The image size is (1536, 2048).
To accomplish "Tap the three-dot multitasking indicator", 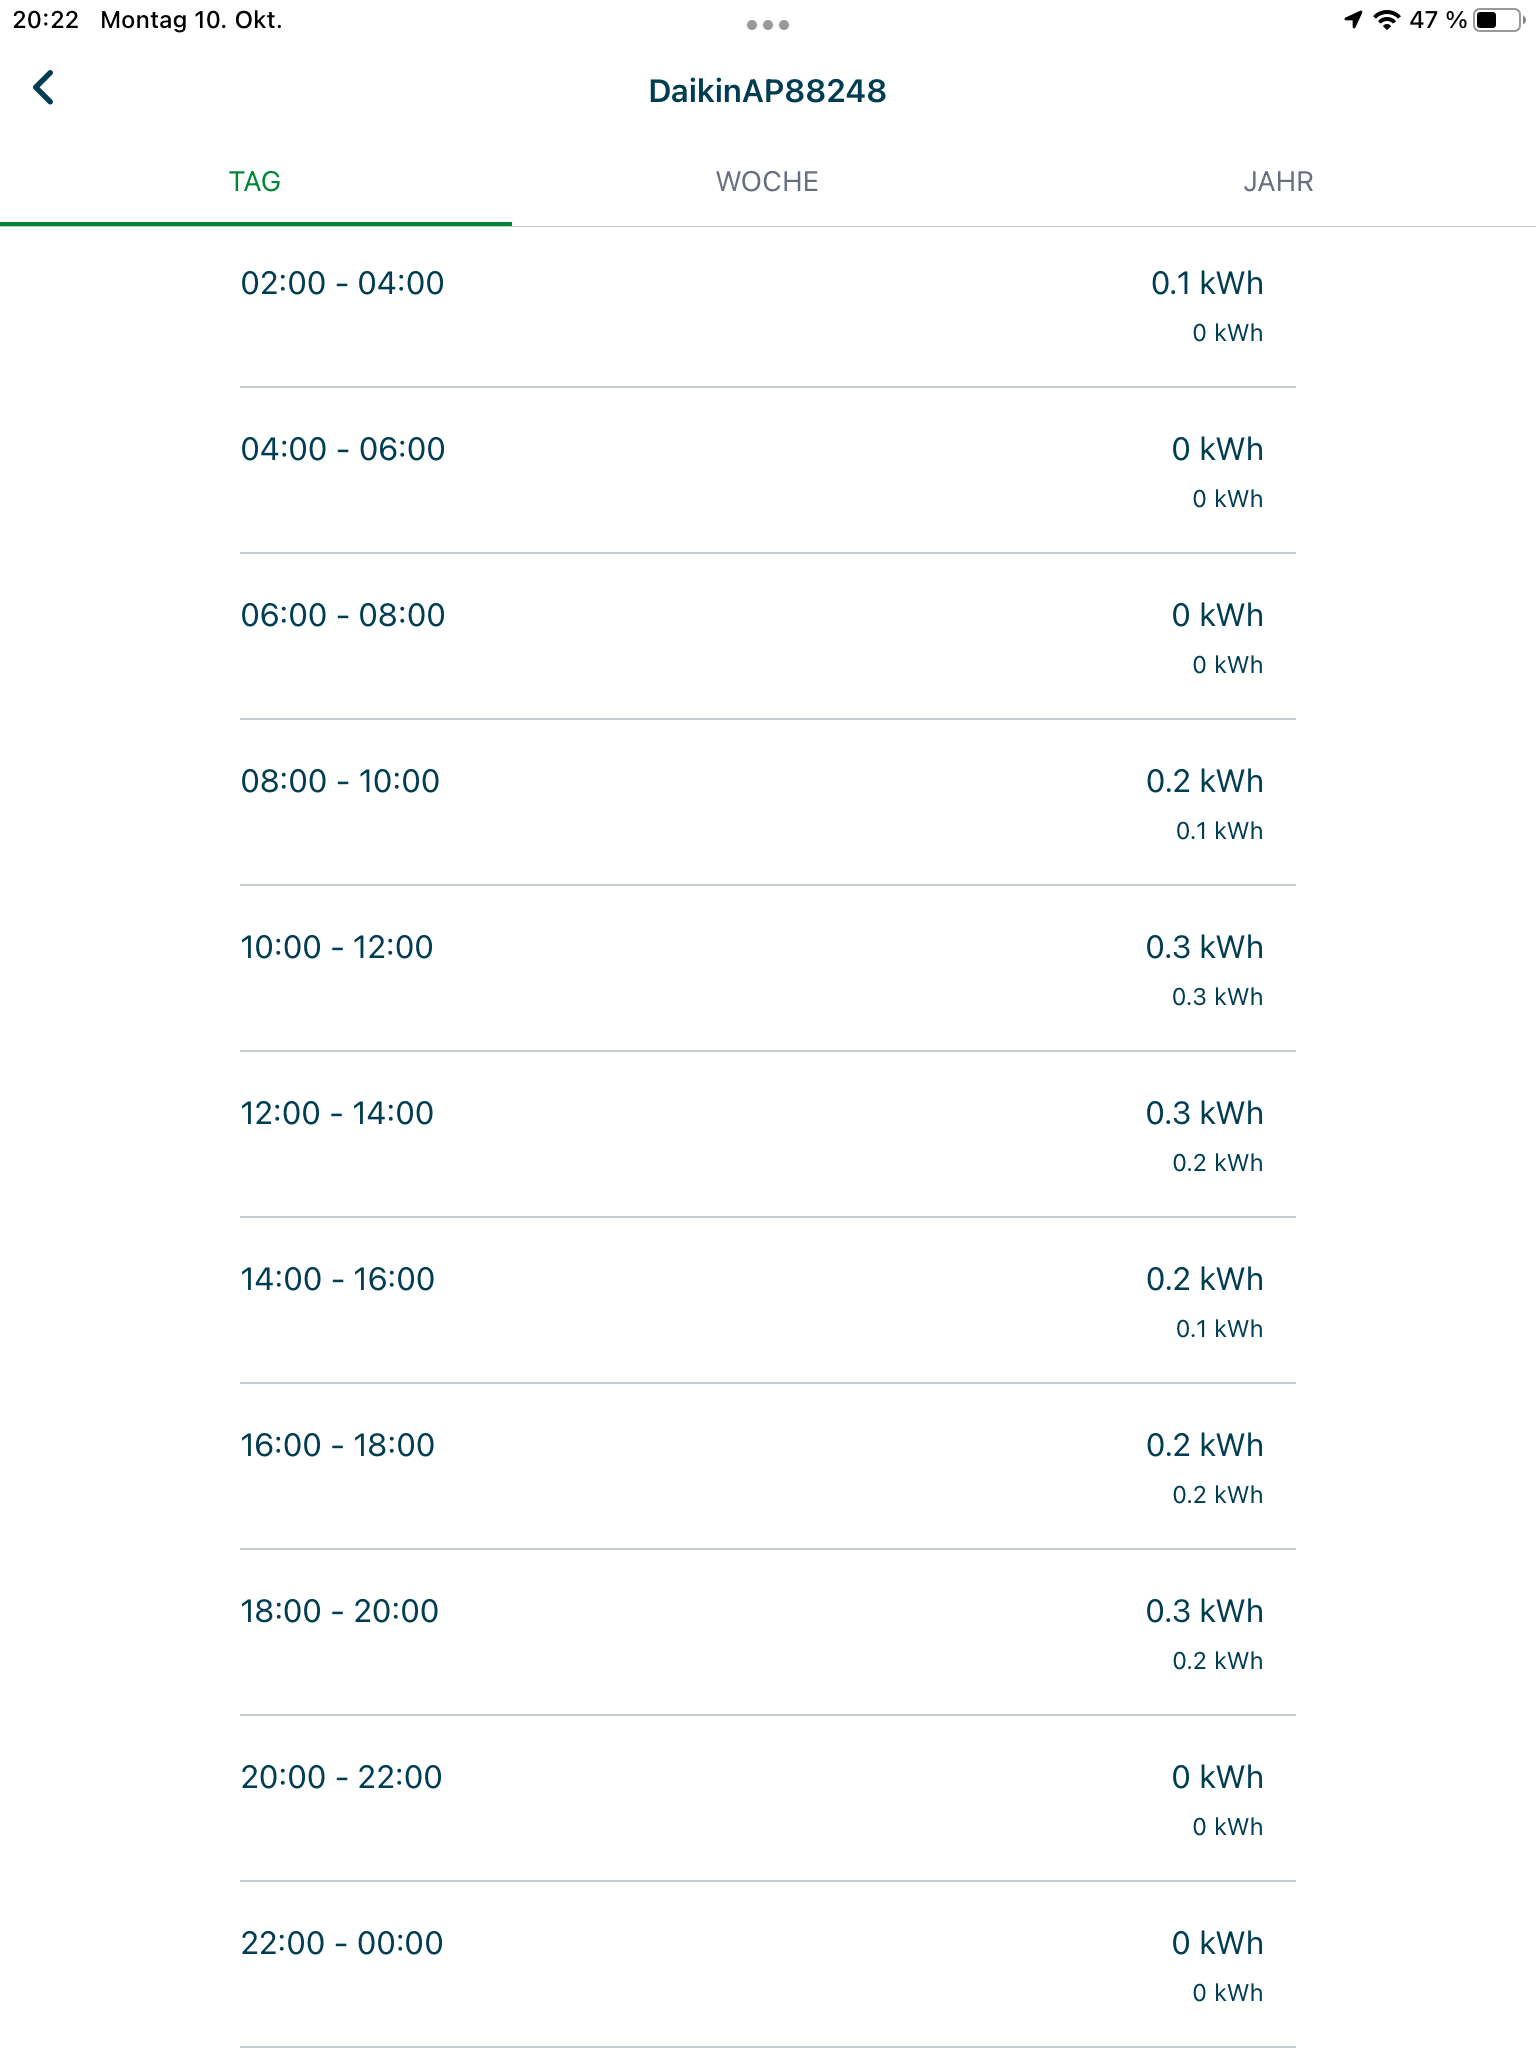I will (x=768, y=25).
